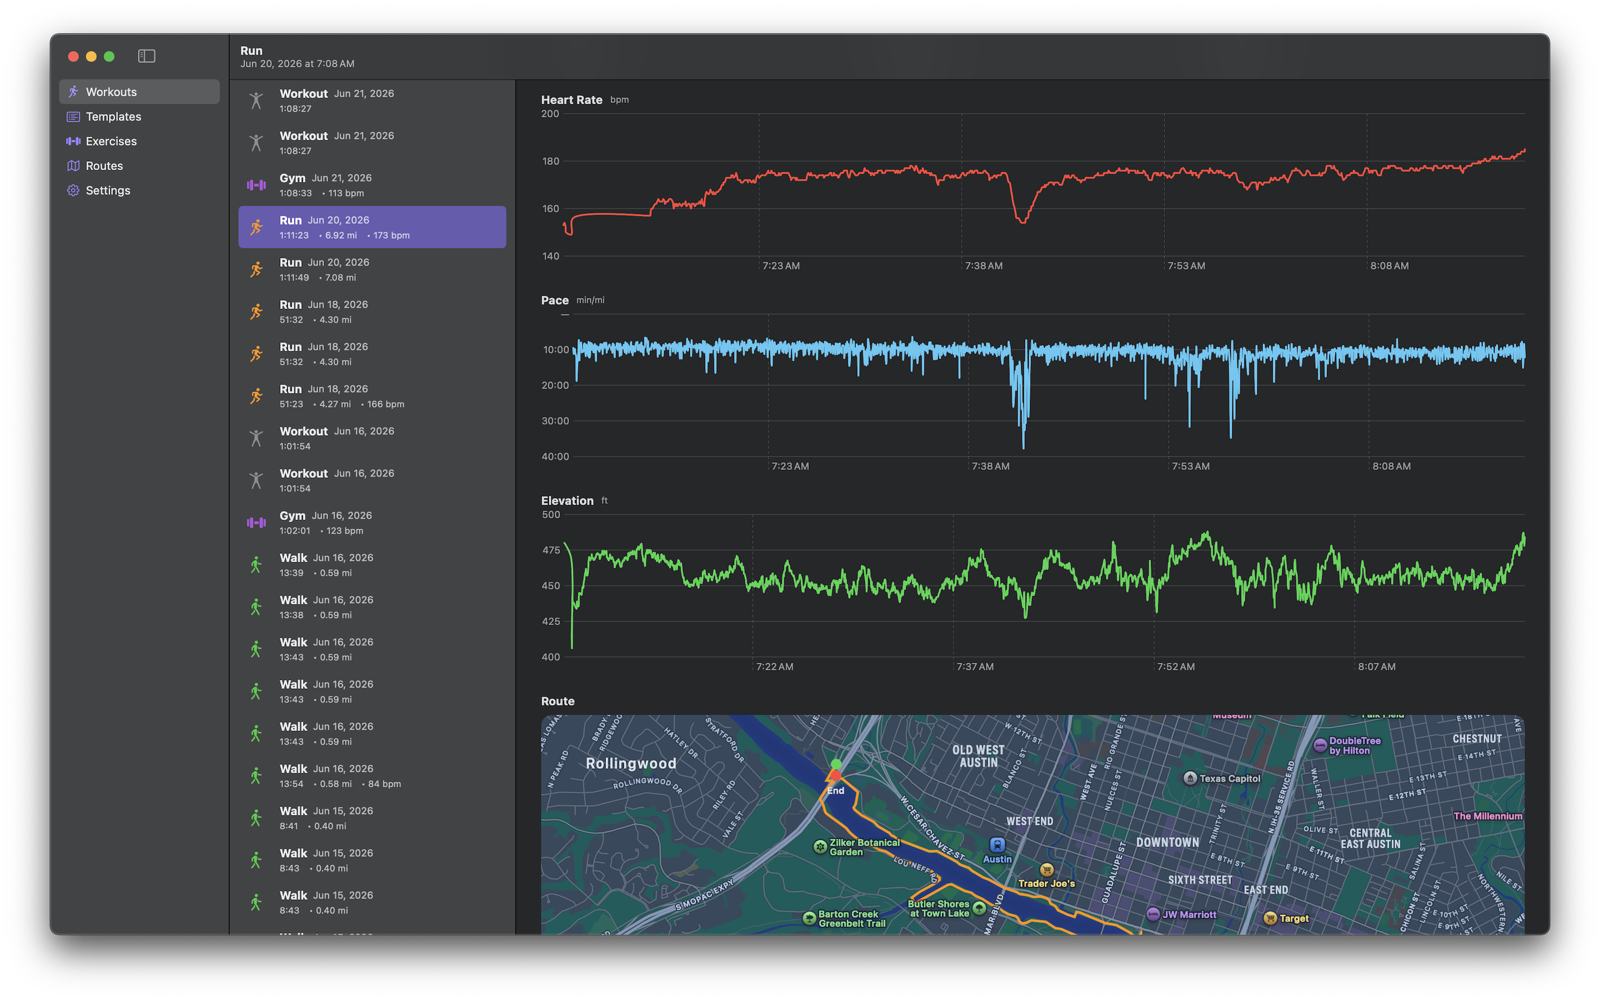Click the Trader Joe's map pin
The image size is (1600, 1000).
coord(1046,870)
